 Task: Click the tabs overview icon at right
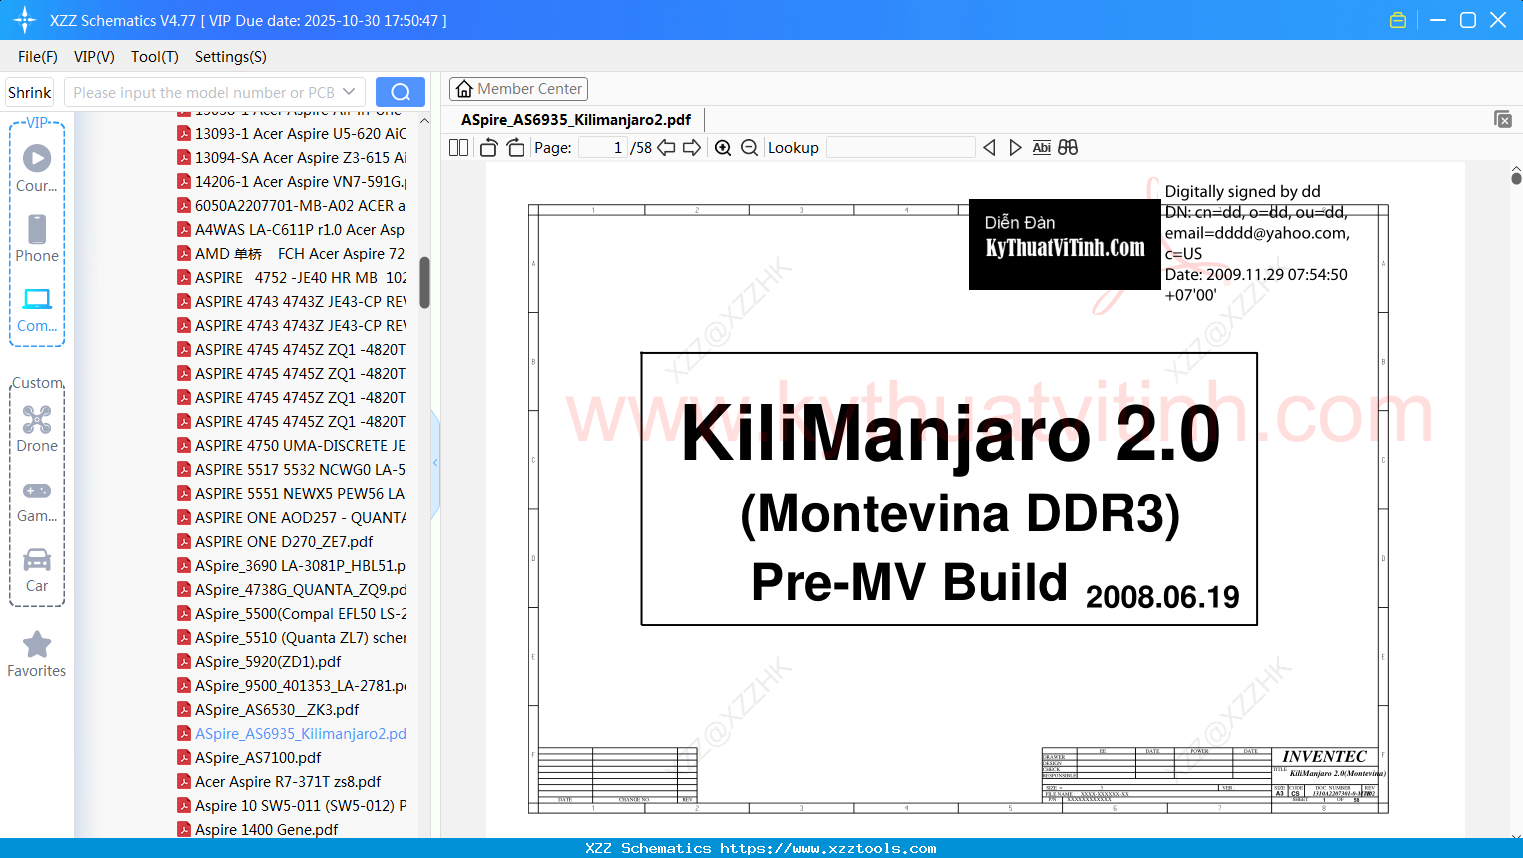1503,119
